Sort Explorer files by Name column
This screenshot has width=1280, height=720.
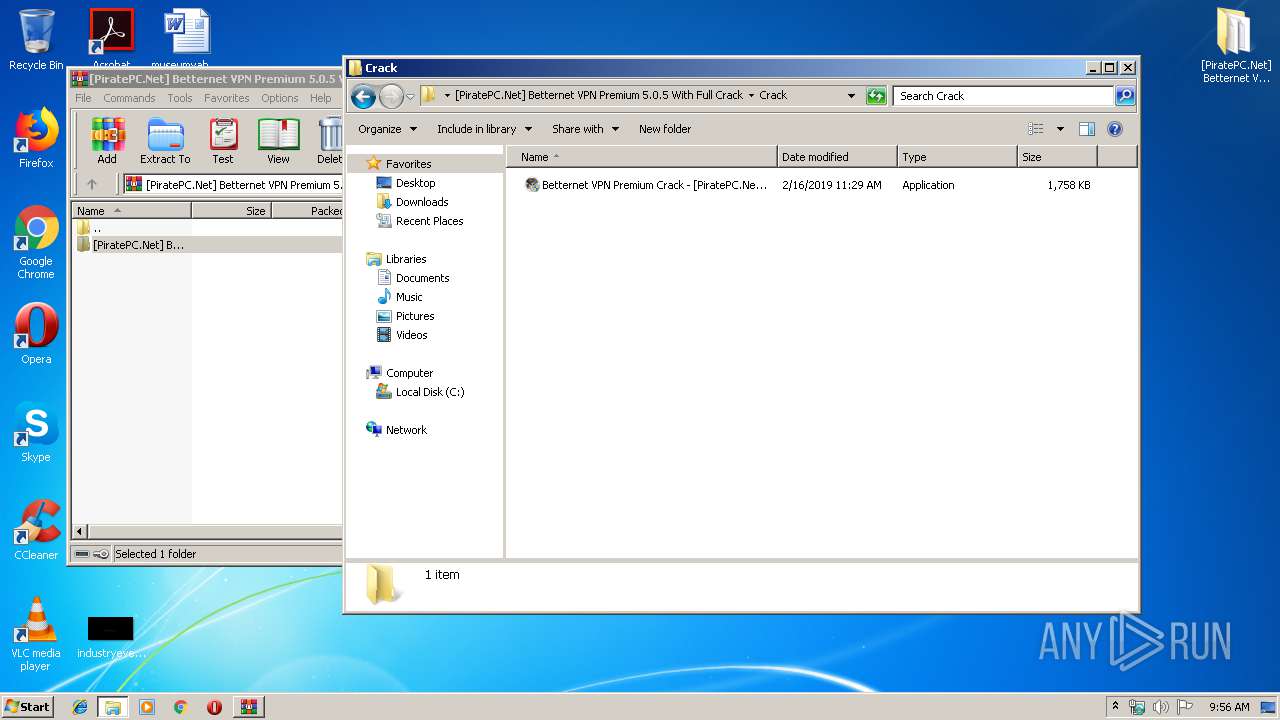click(641, 157)
